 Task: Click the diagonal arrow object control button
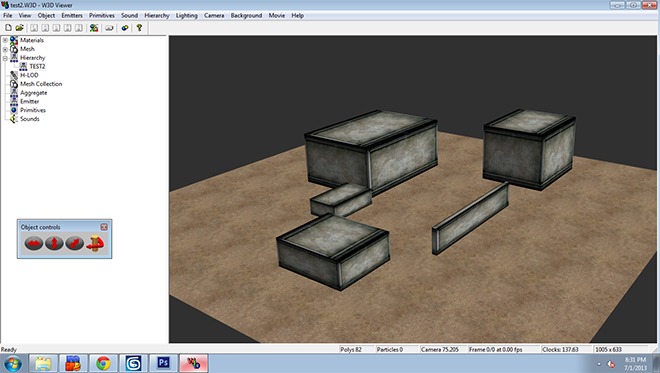point(75,243)
